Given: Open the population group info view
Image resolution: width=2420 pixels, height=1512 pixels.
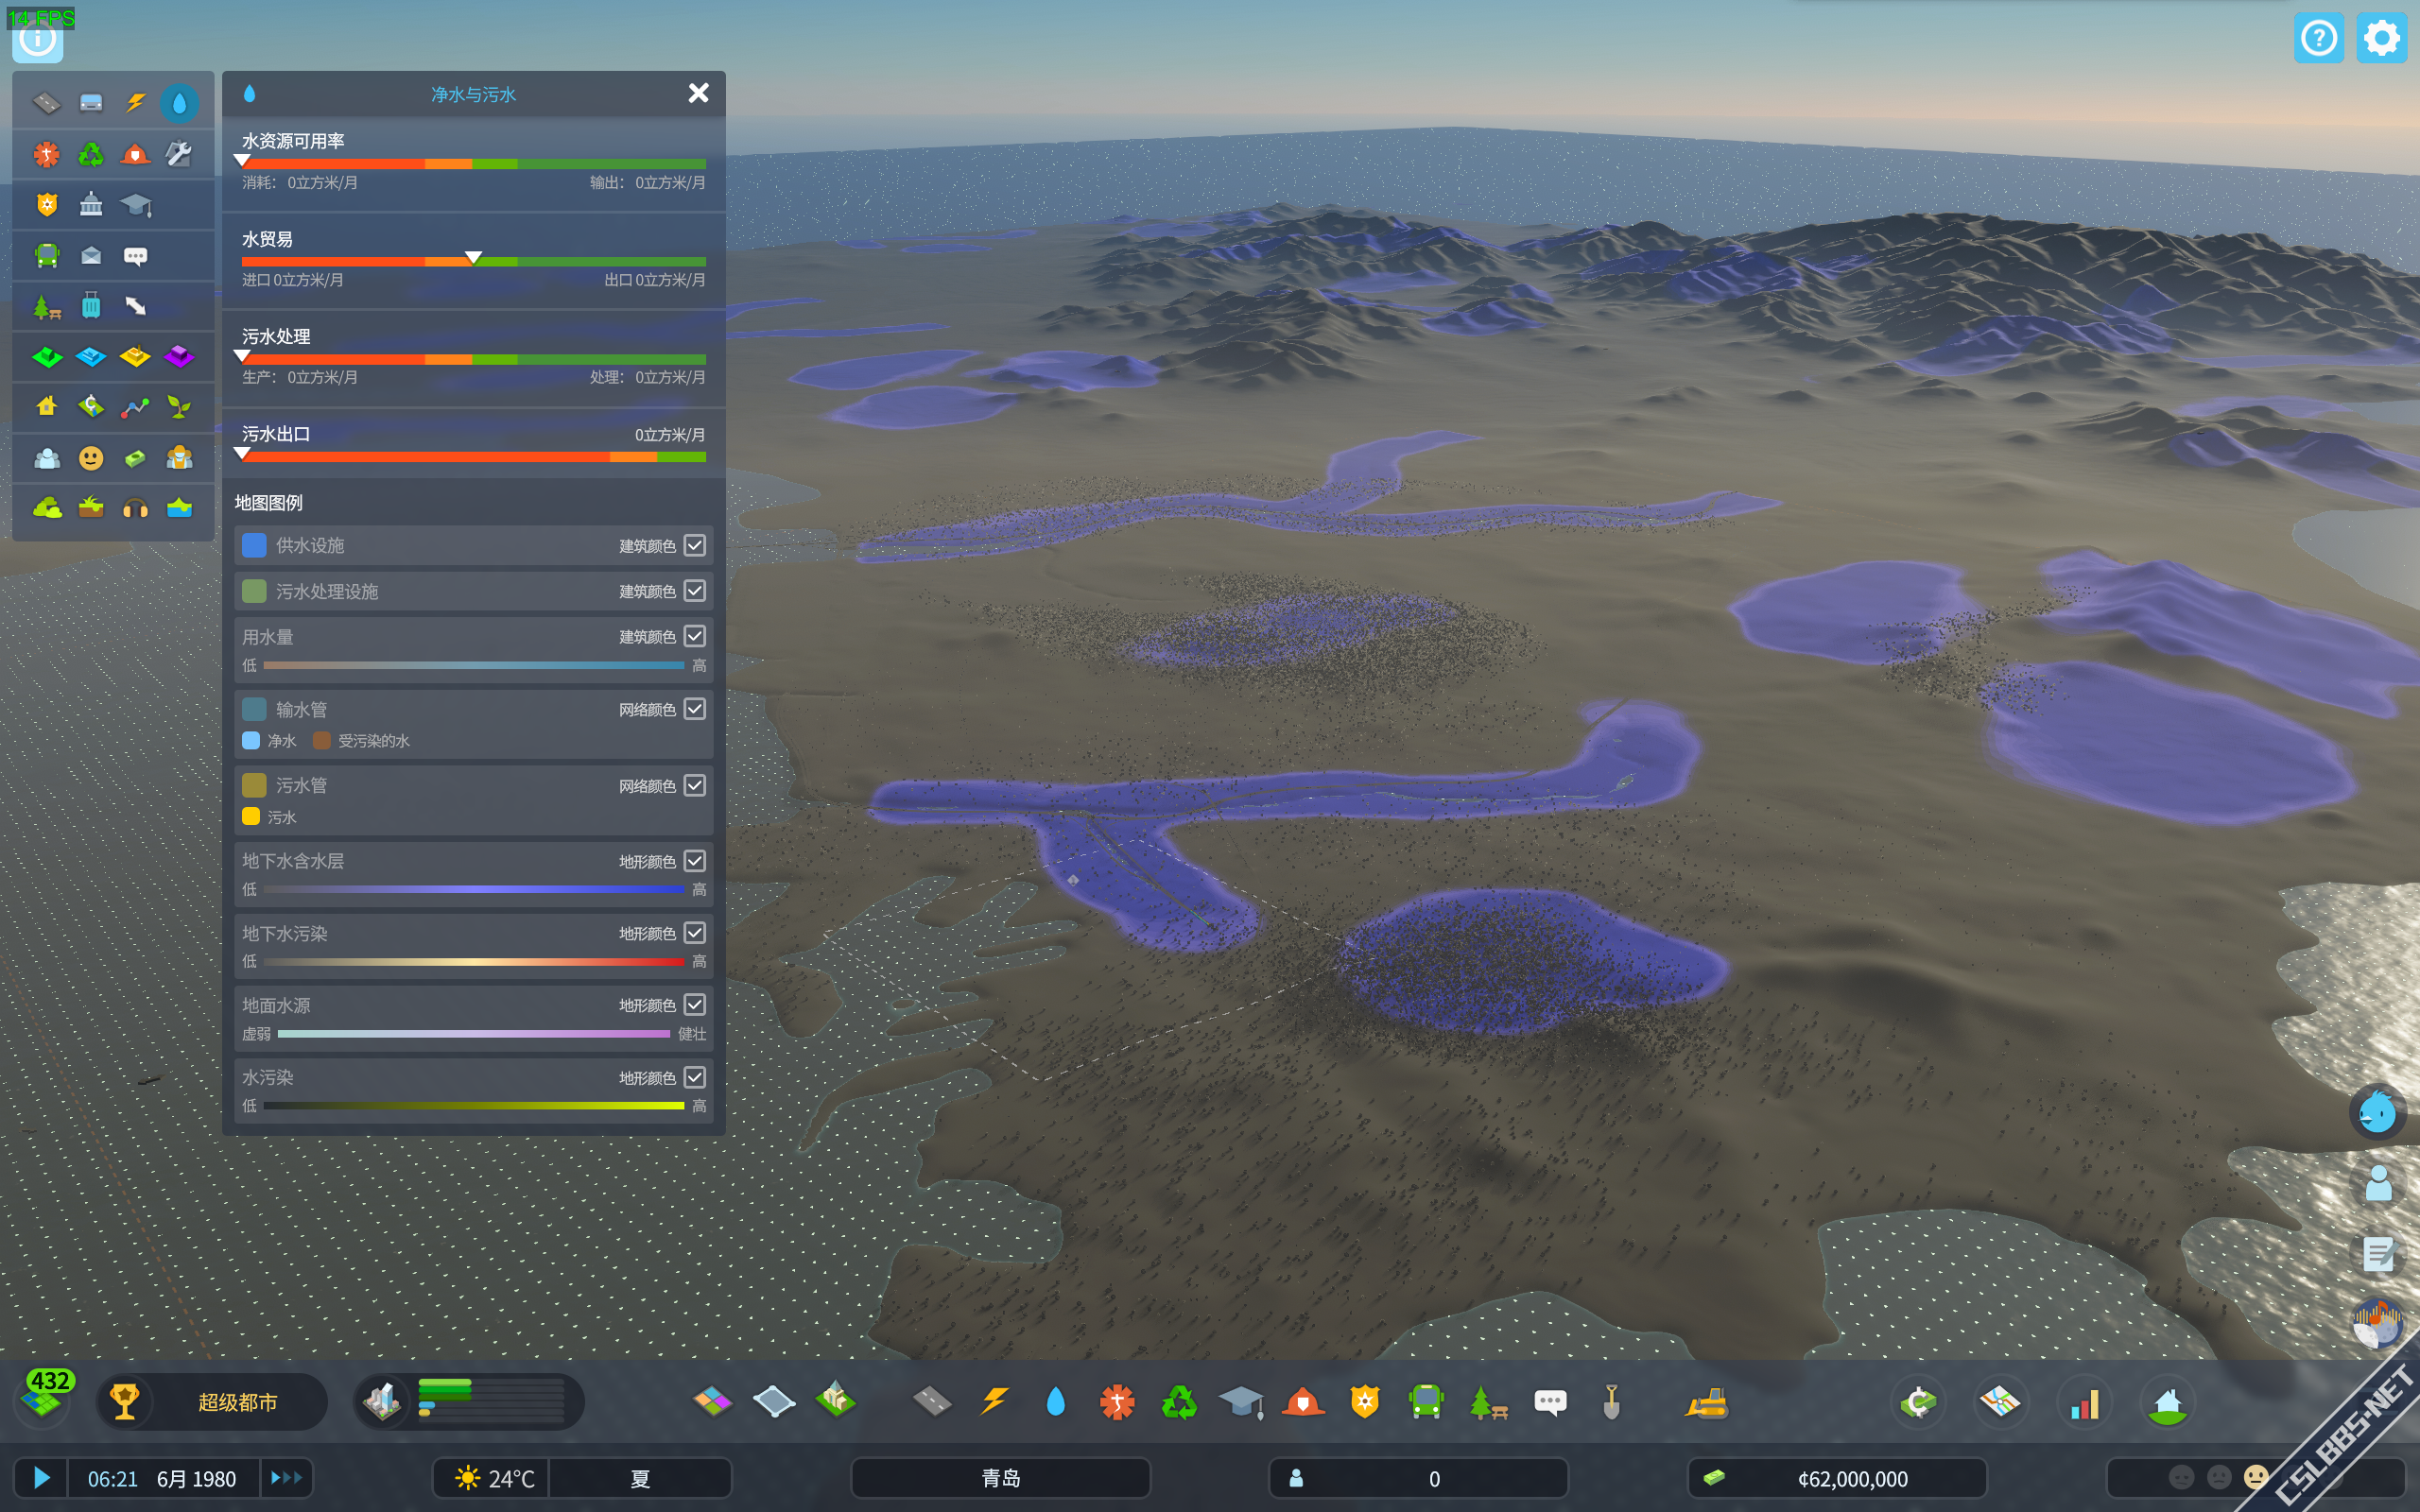Looking at the screenshot, I should [x=47, y=458].
